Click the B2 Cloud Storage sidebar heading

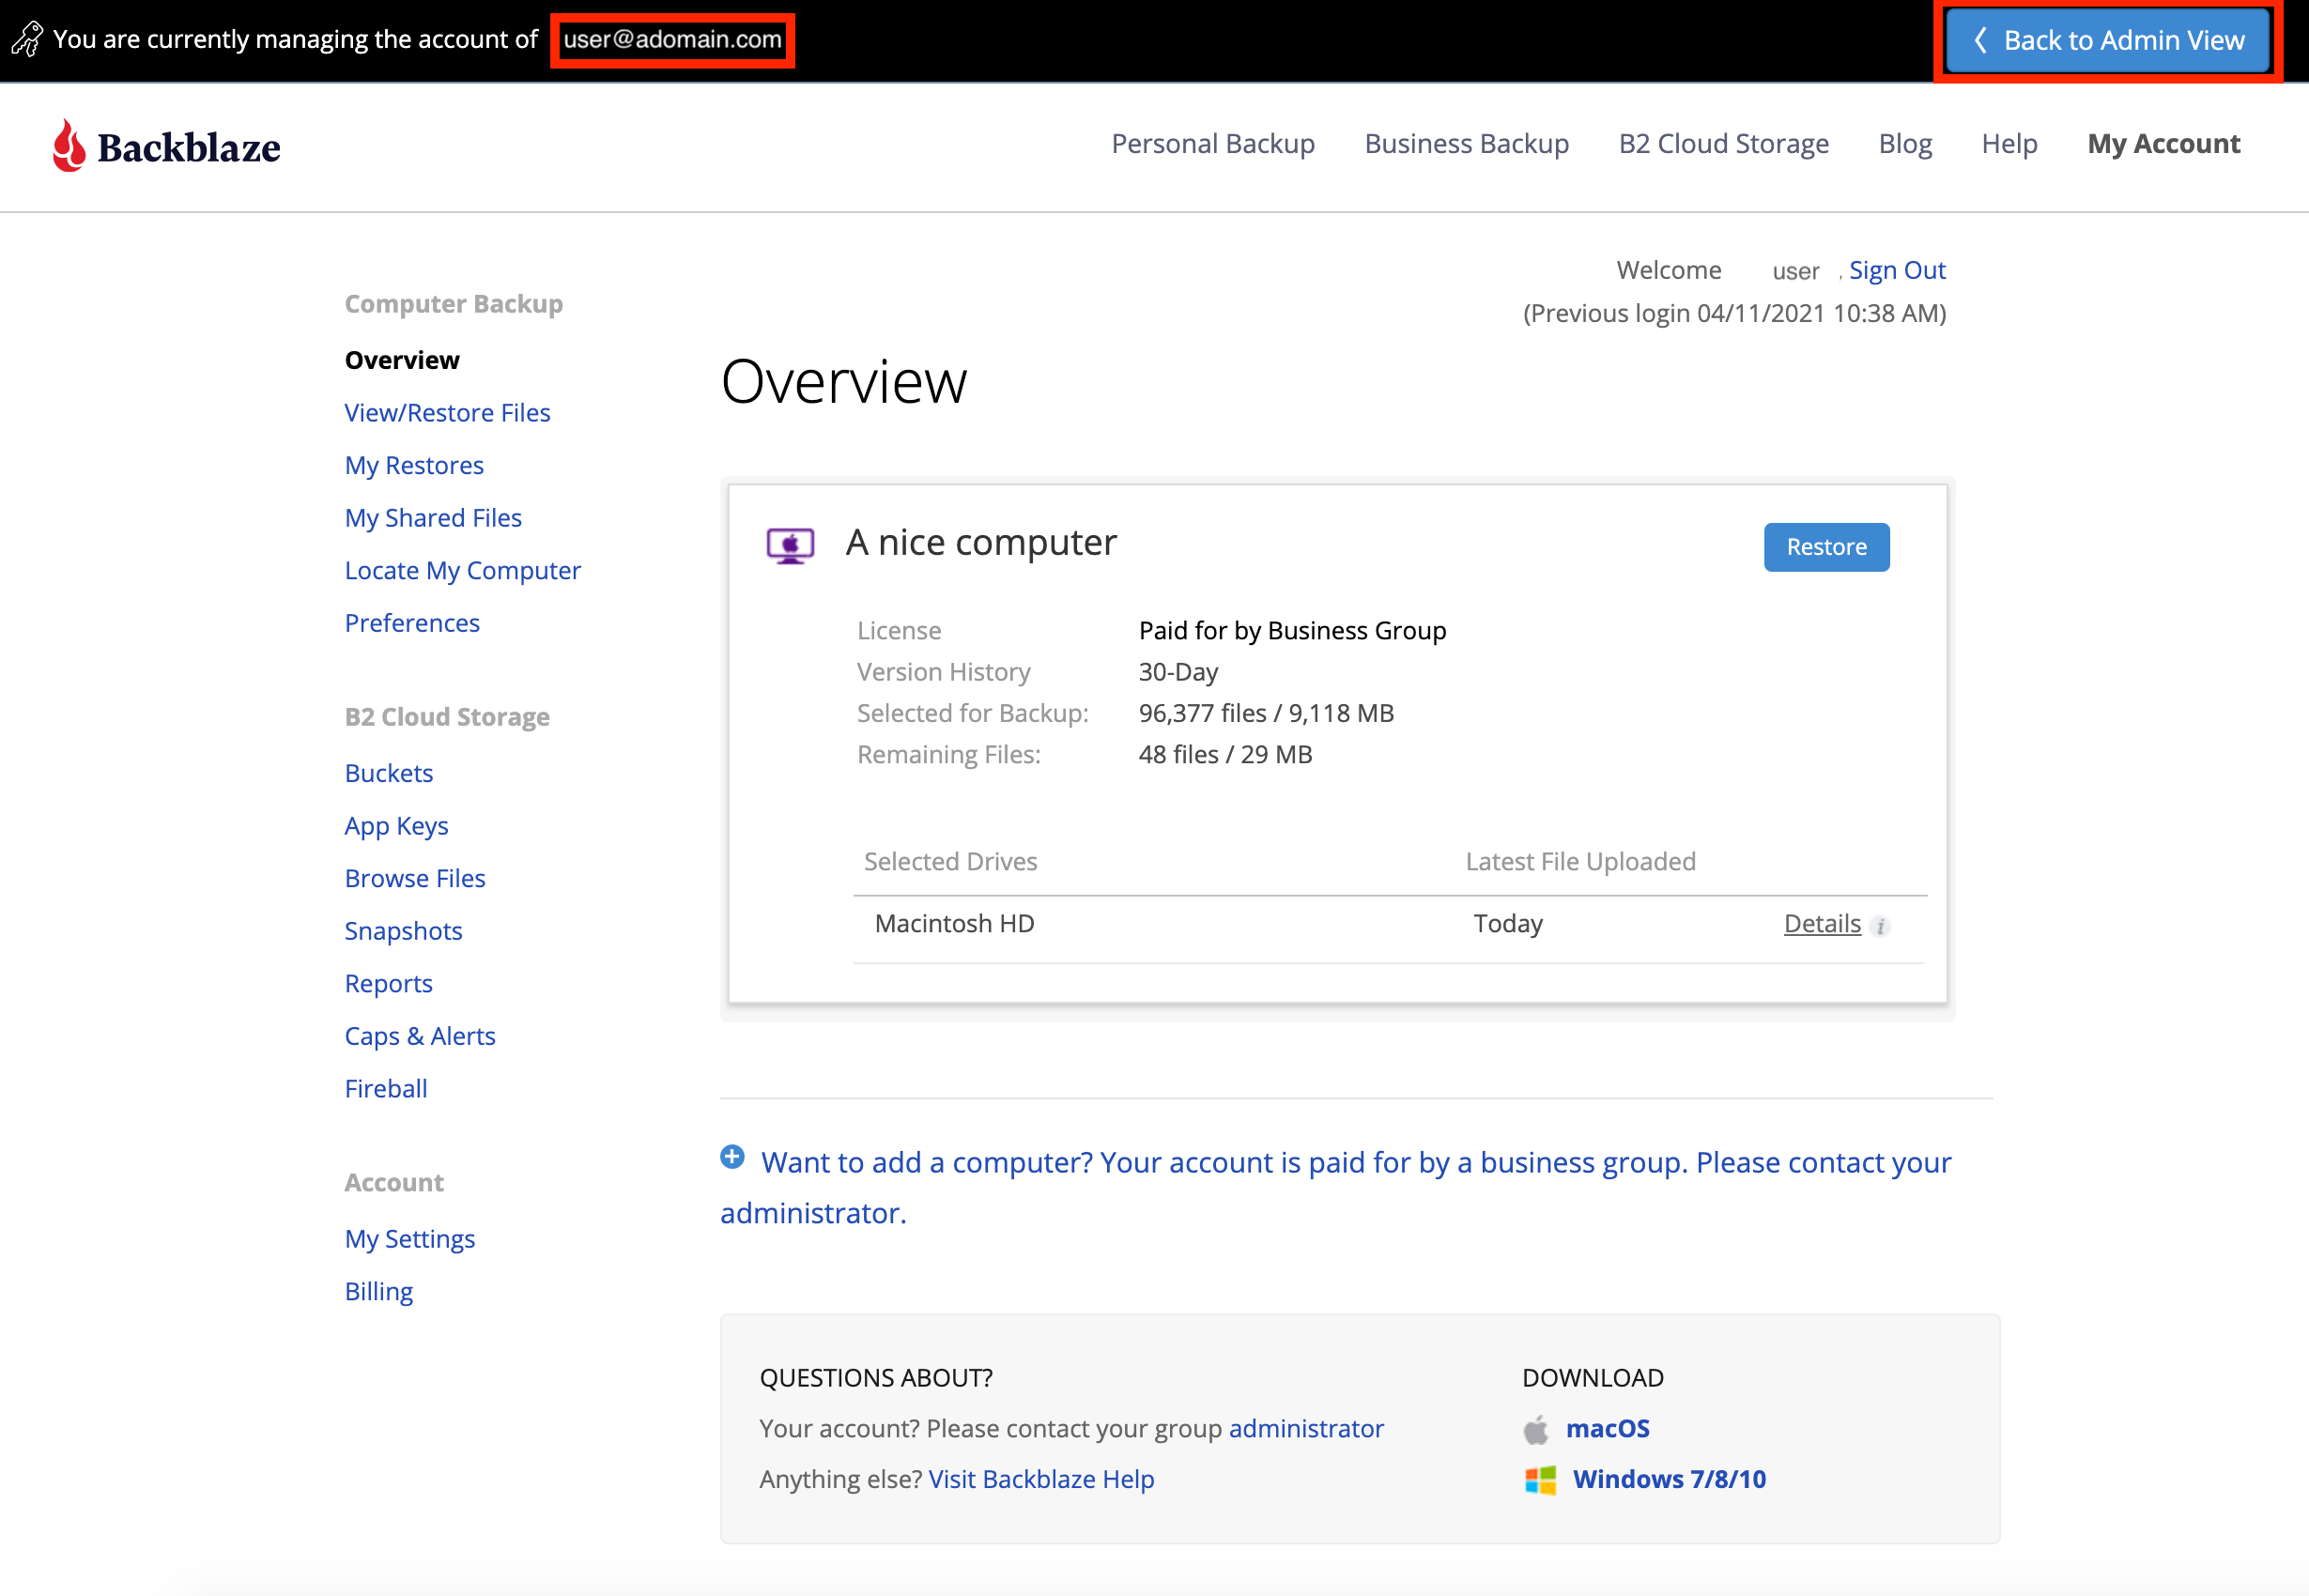(x=447, y=717)
